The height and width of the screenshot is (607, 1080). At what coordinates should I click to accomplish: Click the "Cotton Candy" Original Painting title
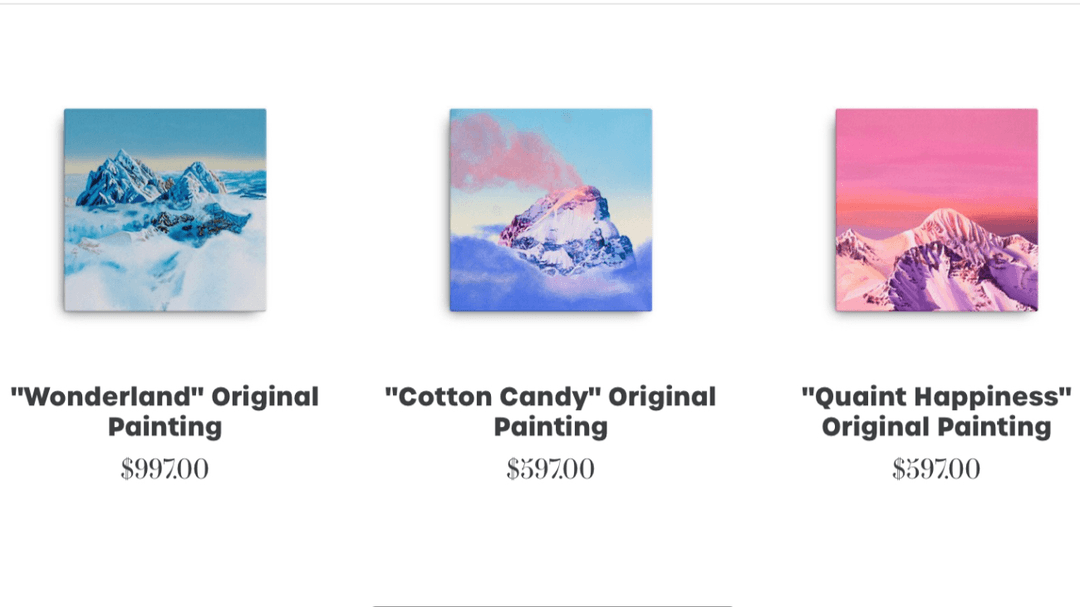point(550,411)
